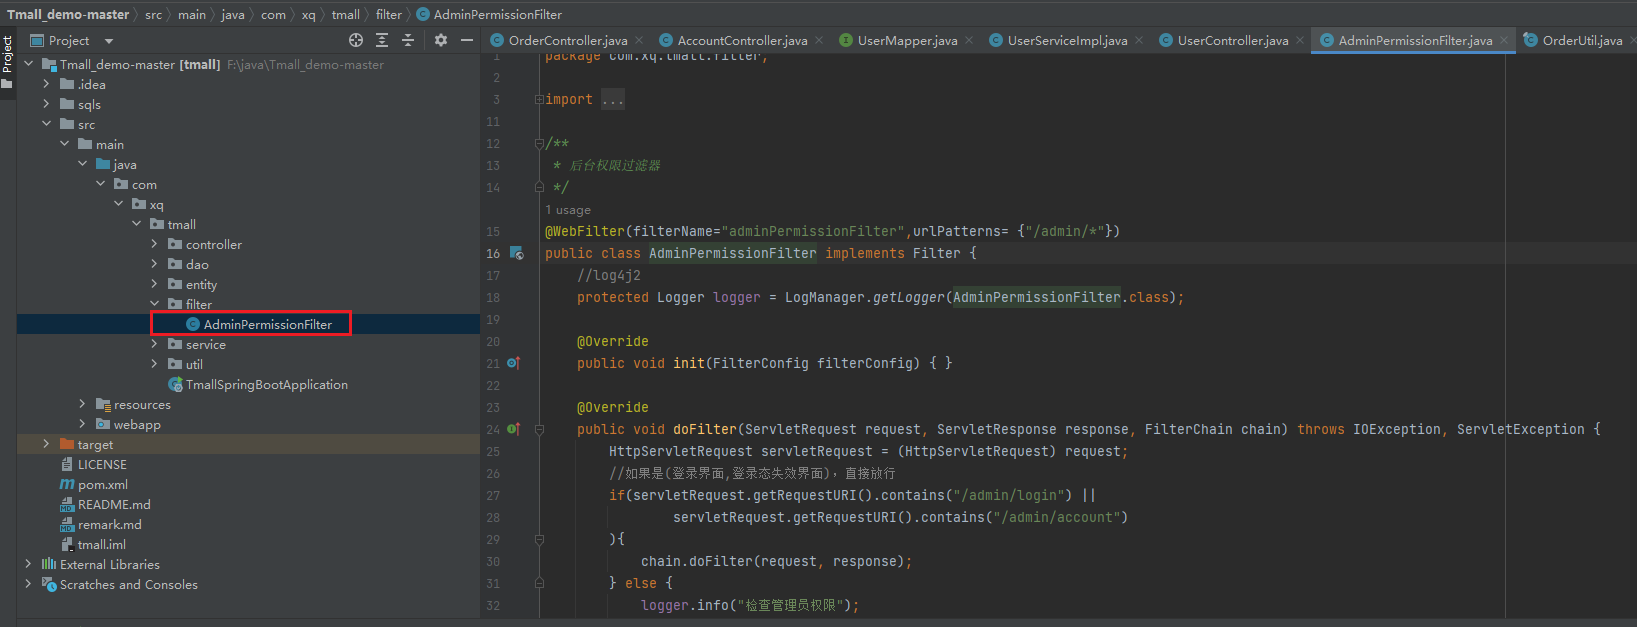This screenshot has width=1637, height=627.
Task: Click the Expand All icon in Project panel
Action: [382, 40]
